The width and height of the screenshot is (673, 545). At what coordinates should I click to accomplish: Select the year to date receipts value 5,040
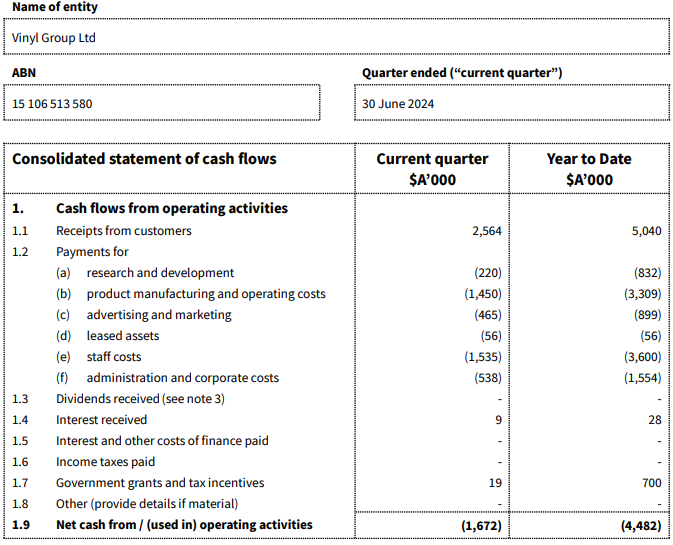pyautogui.click(x=646, y=231)
